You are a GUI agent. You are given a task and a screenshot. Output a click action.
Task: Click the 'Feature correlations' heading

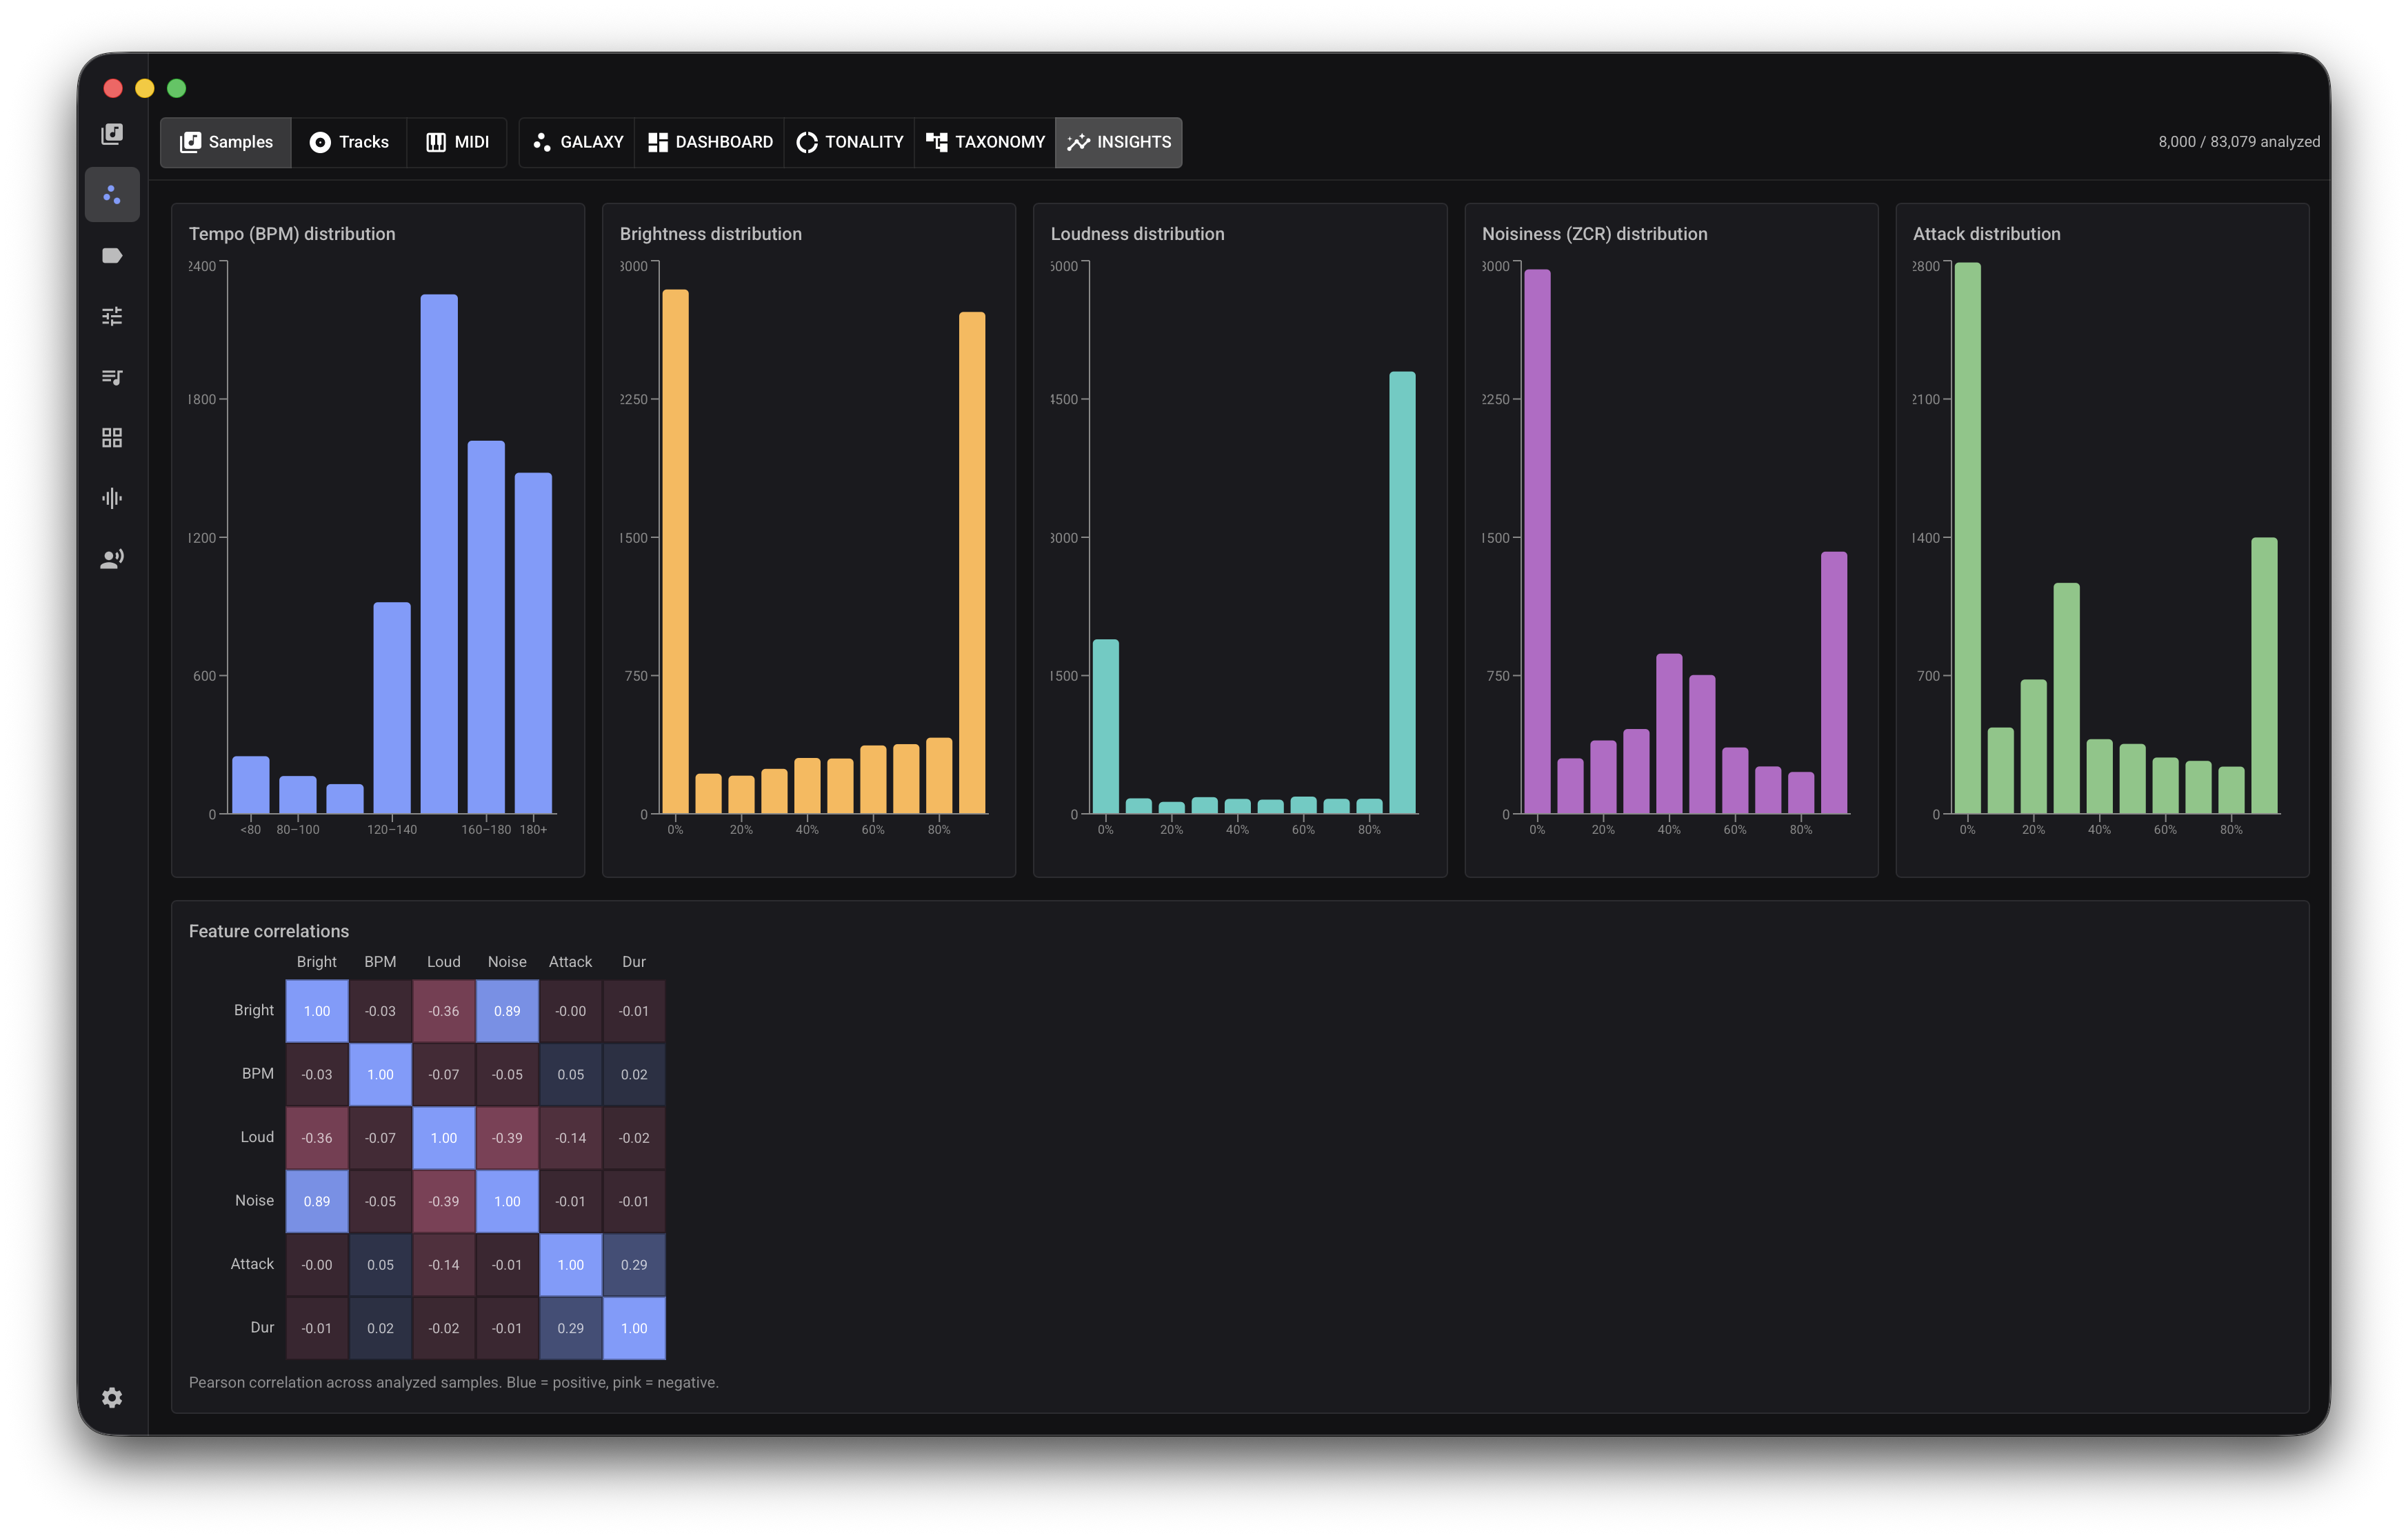[269, 931]
